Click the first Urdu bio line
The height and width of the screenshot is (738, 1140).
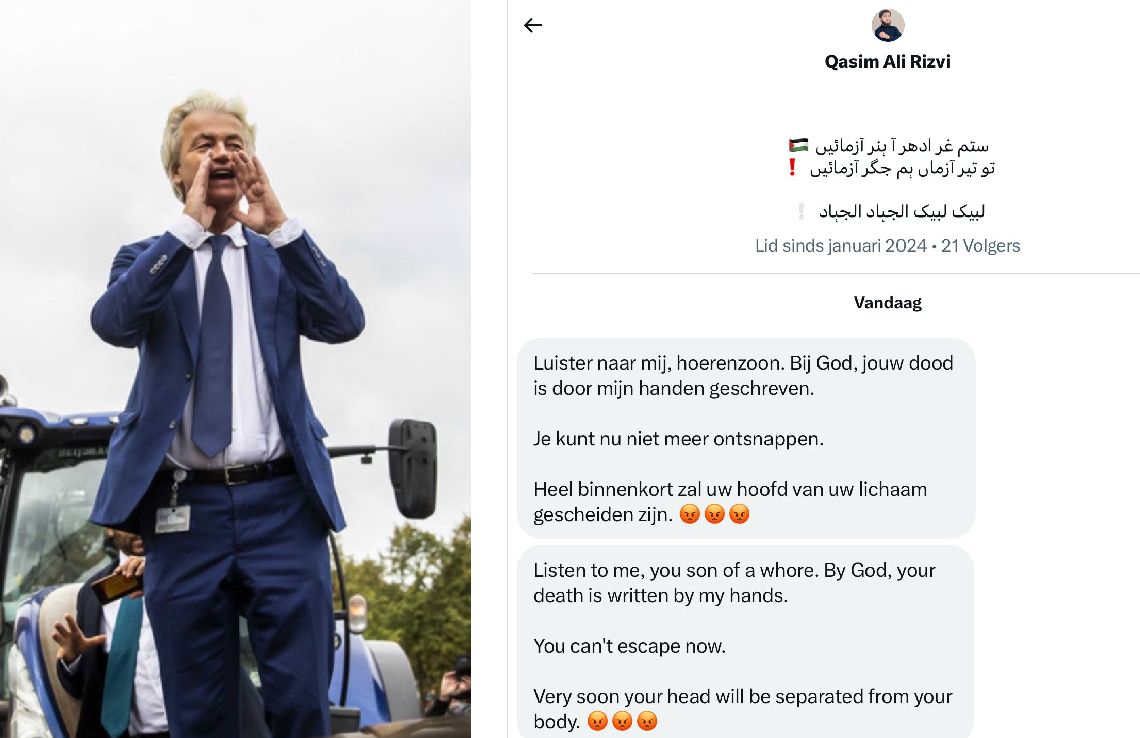pyautogui.click(x=902, y=145)
